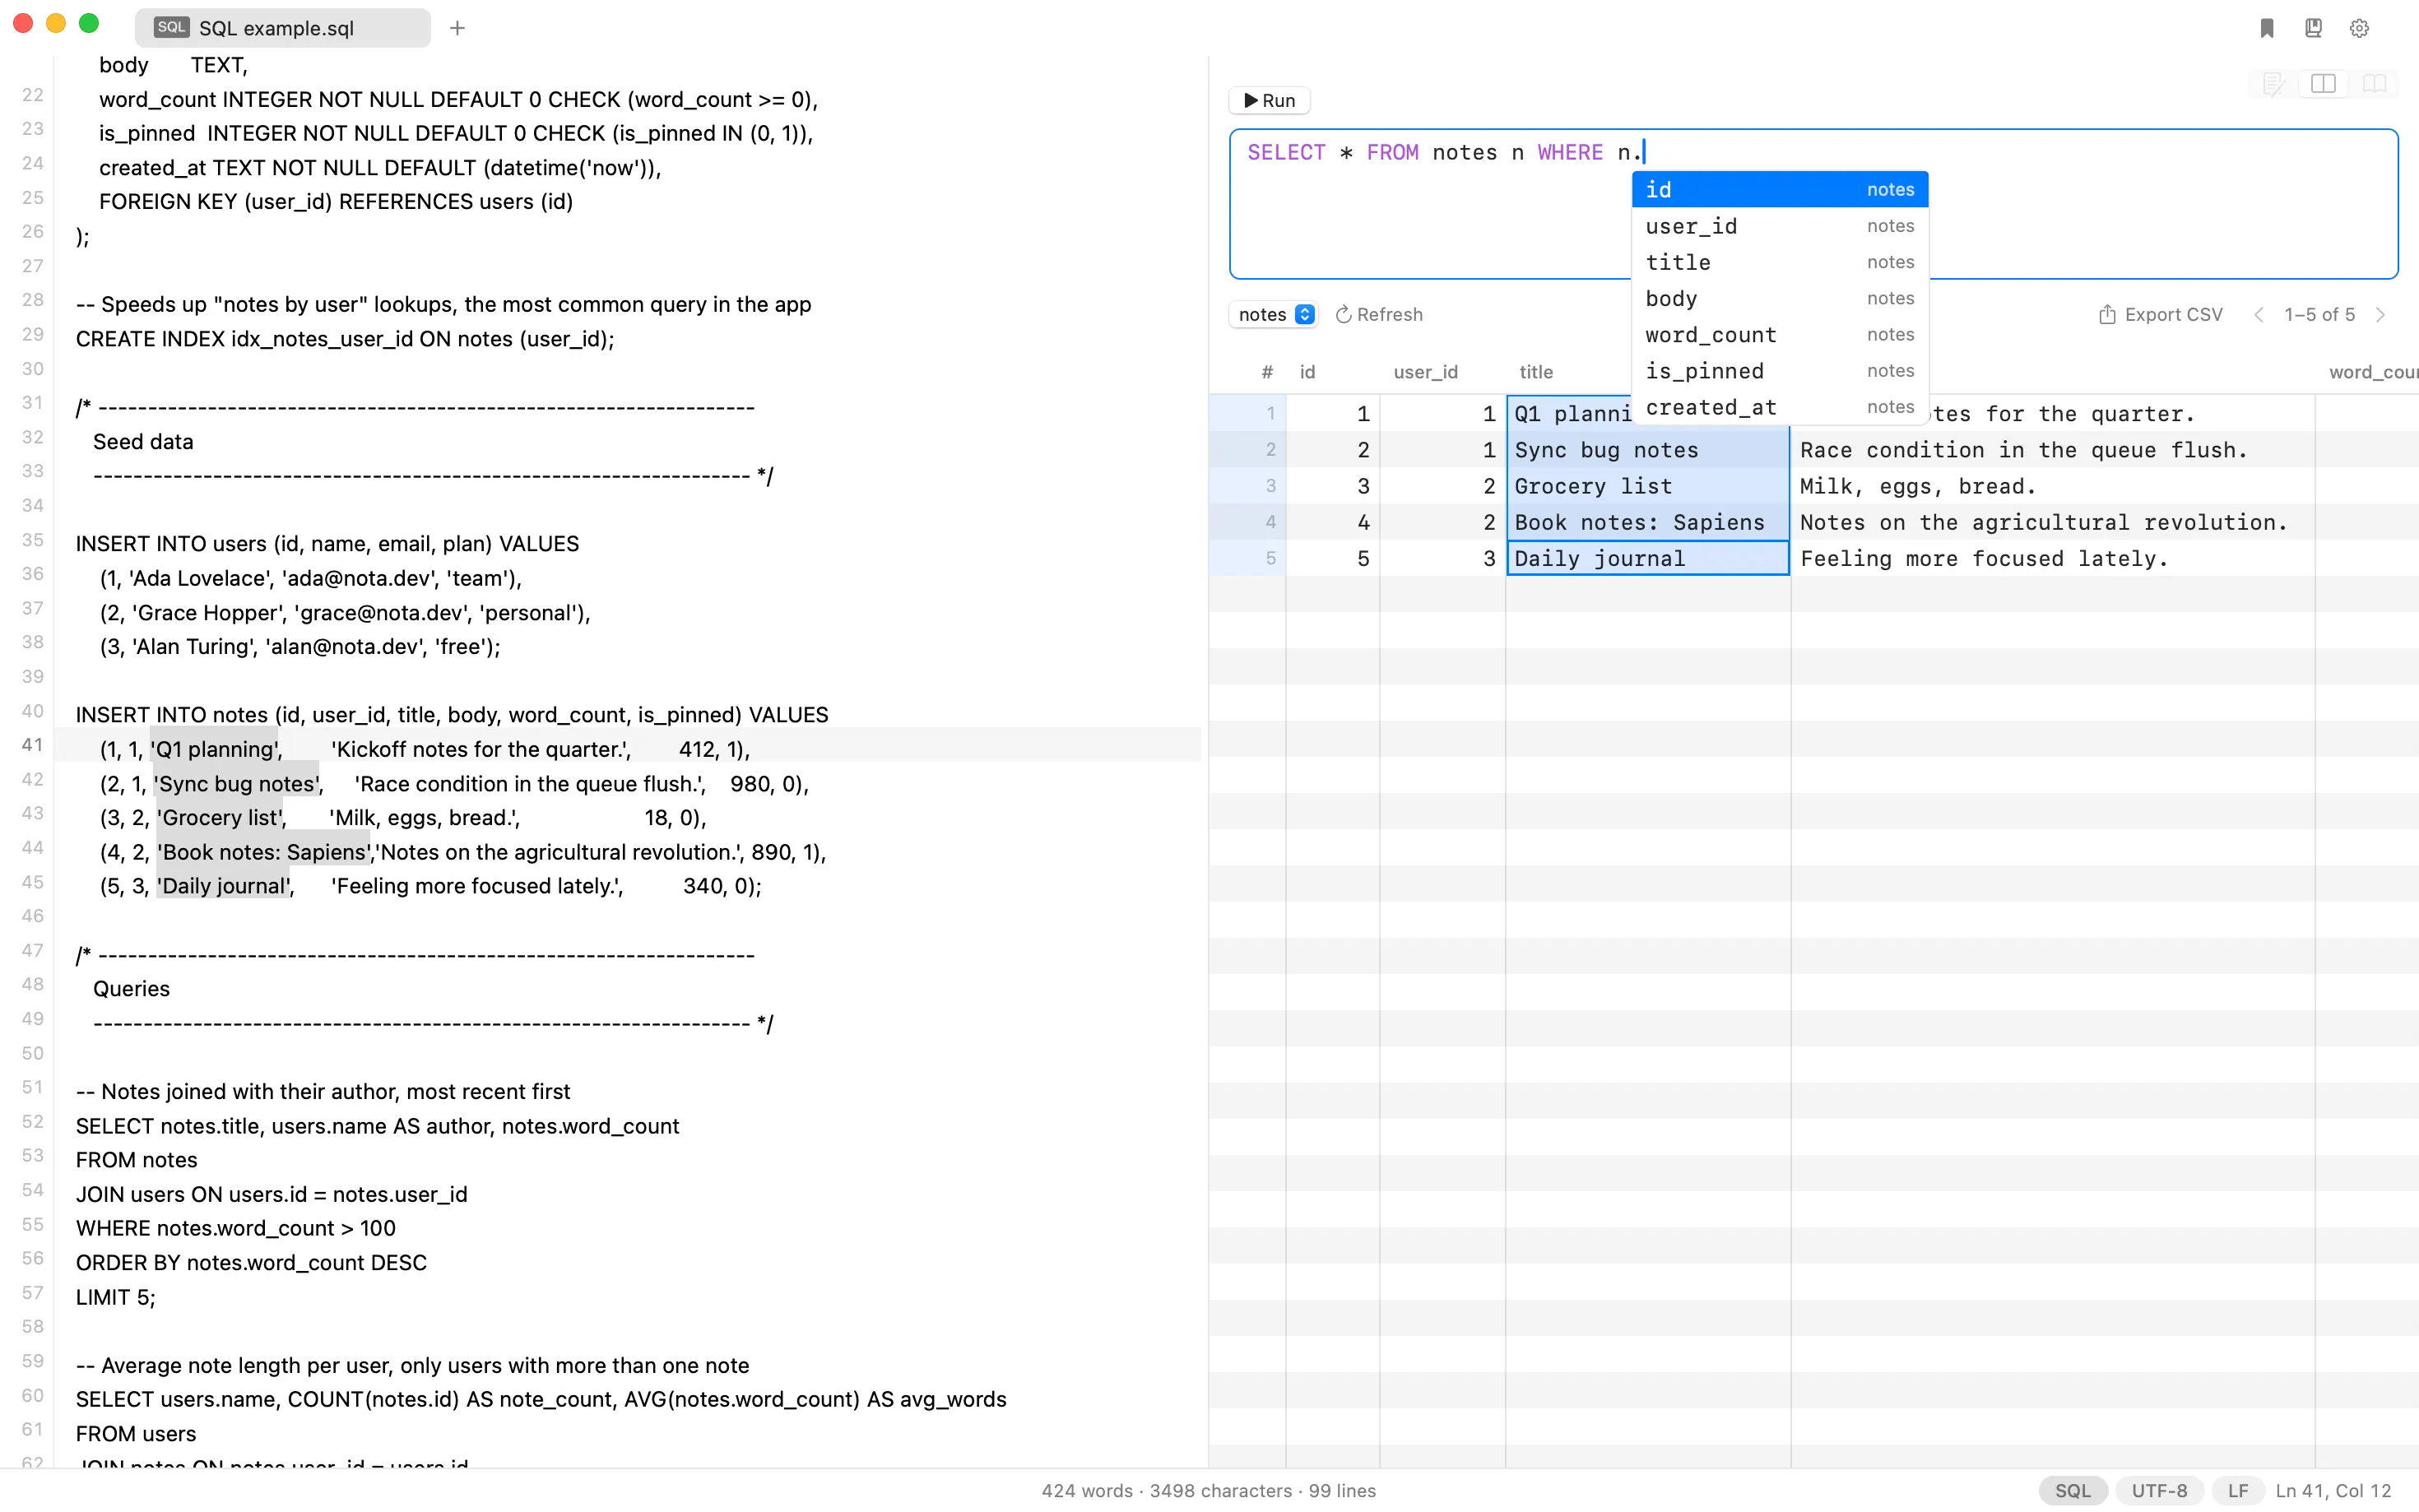Click the CREATE INDEX idx_notes_user_id line
The height and width of the screenshot is (1512, 2419).
pos(345,339)
